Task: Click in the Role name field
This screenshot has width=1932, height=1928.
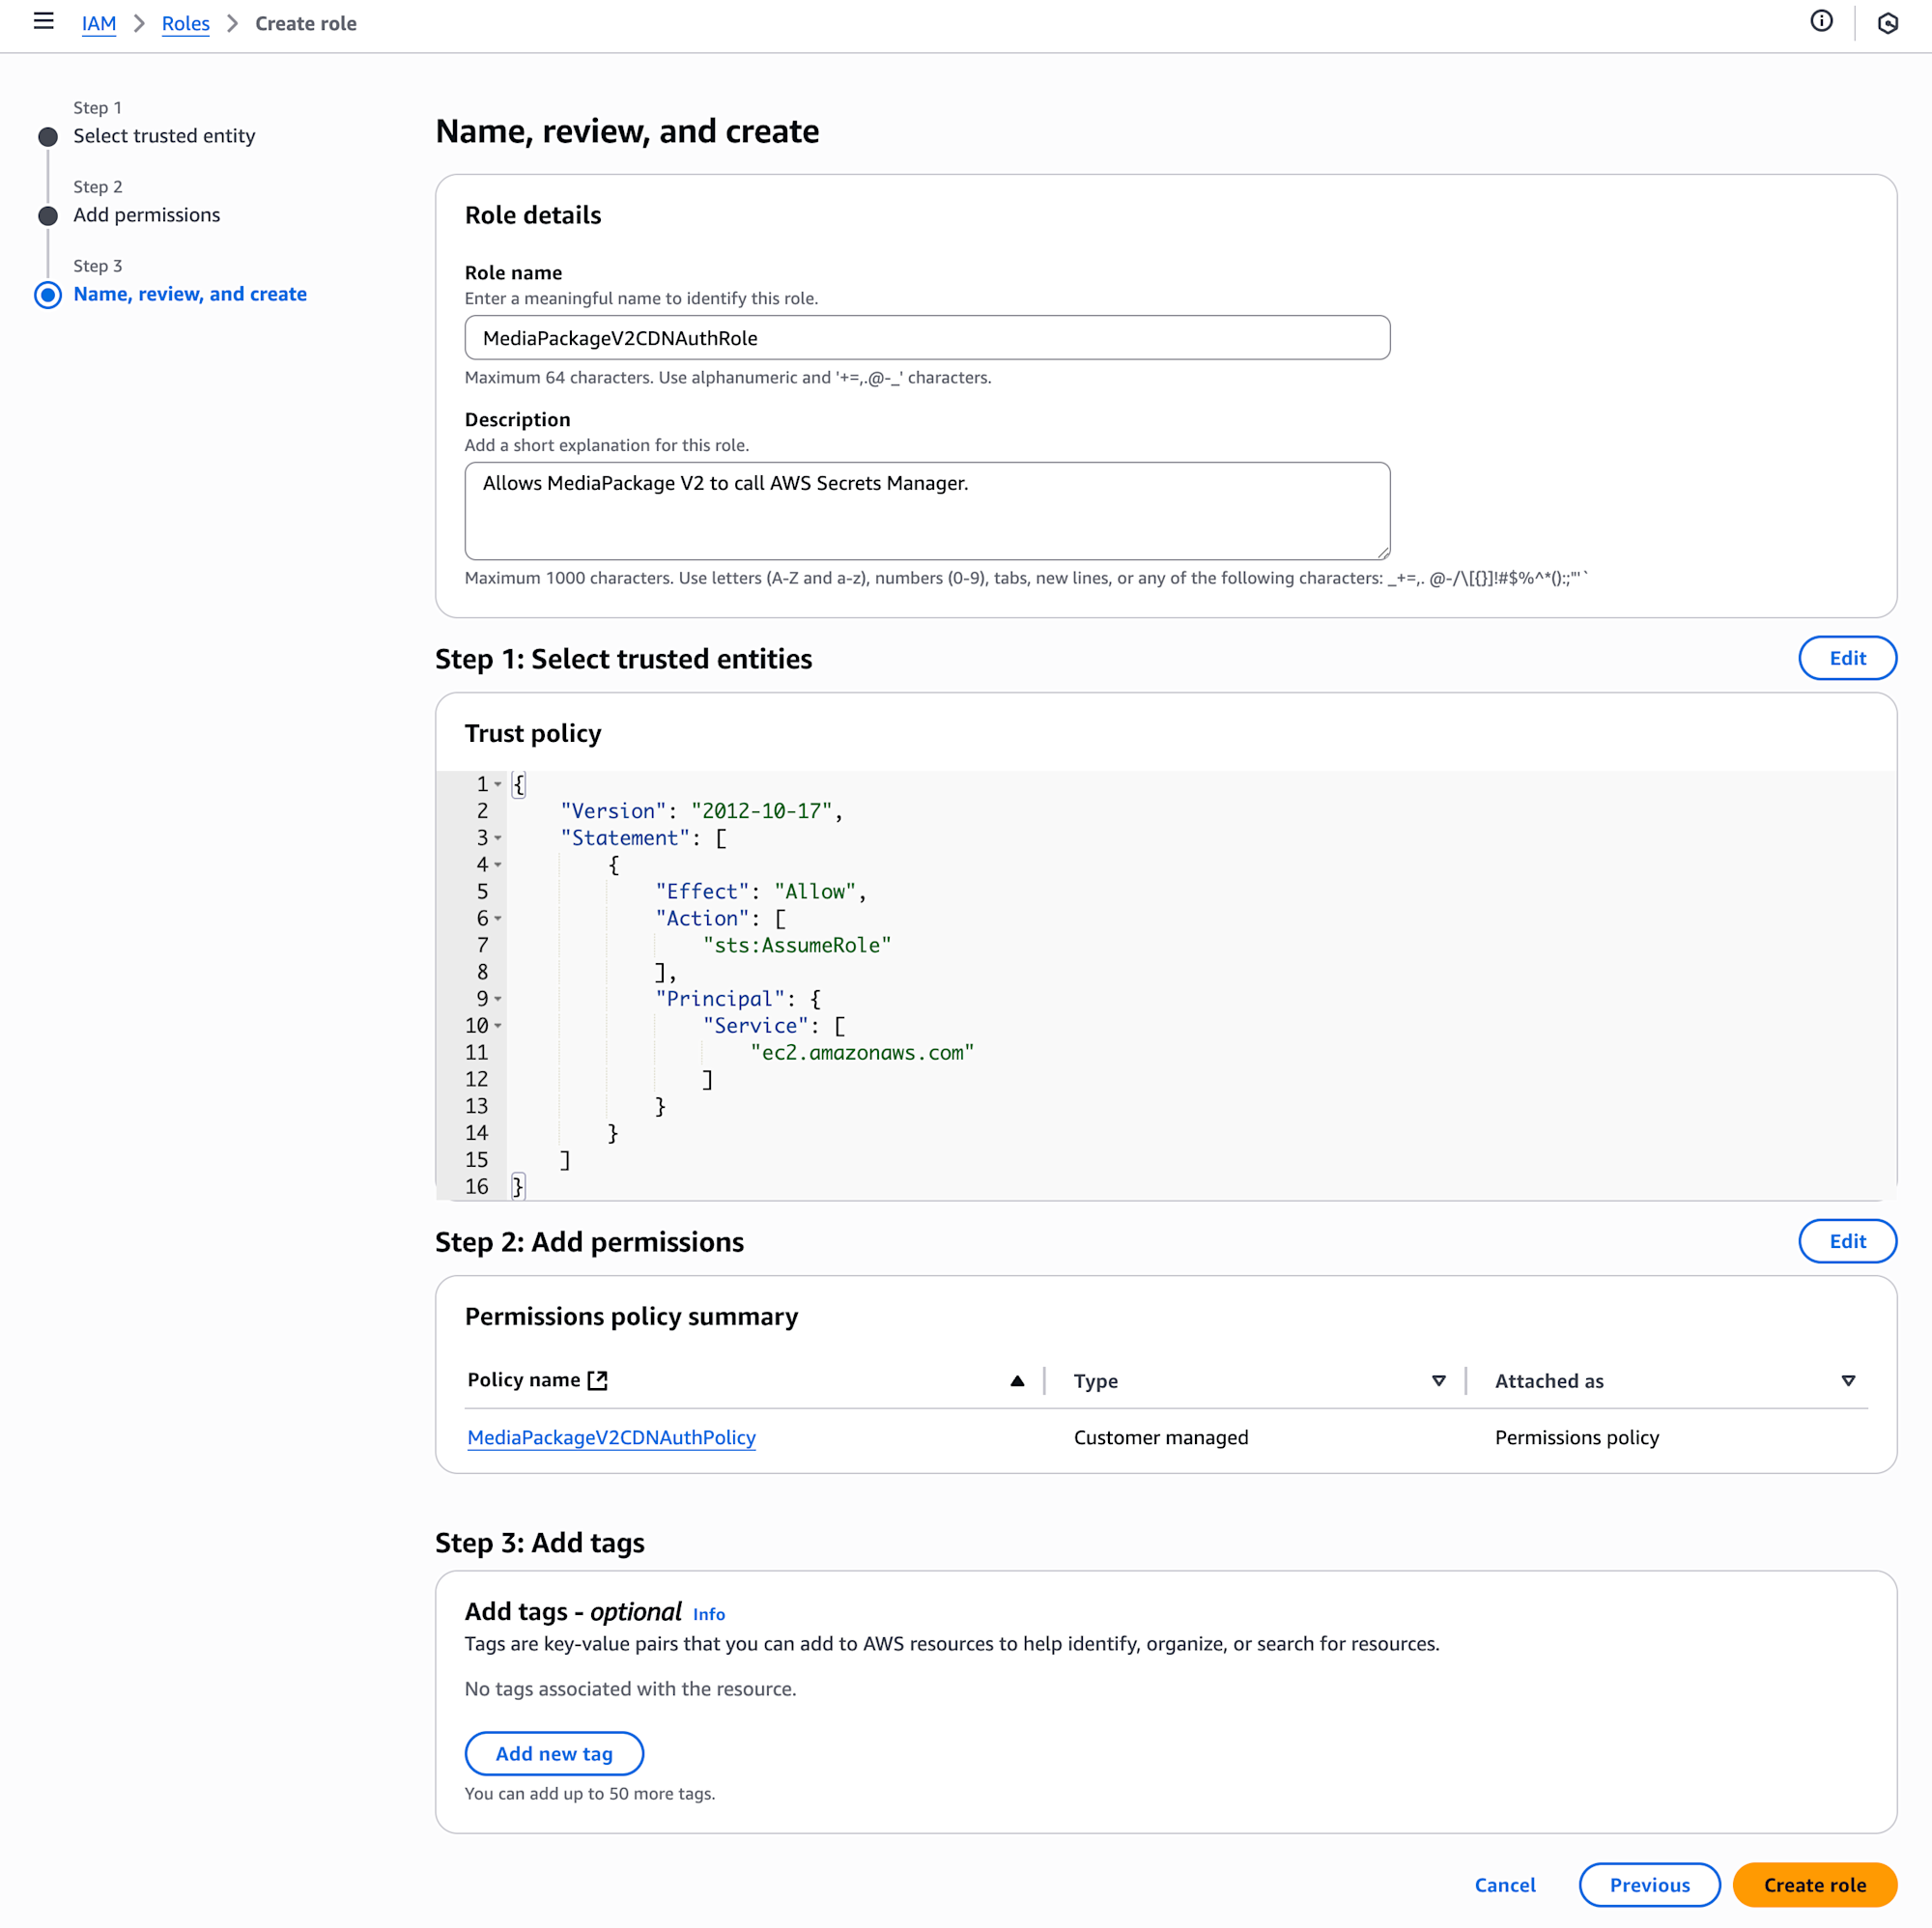Action: 926,338
